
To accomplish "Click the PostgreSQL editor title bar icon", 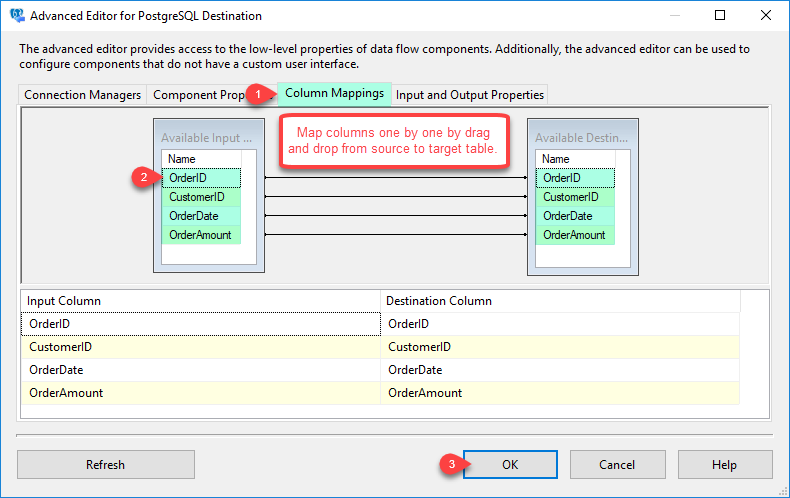I will pos(17,16).
